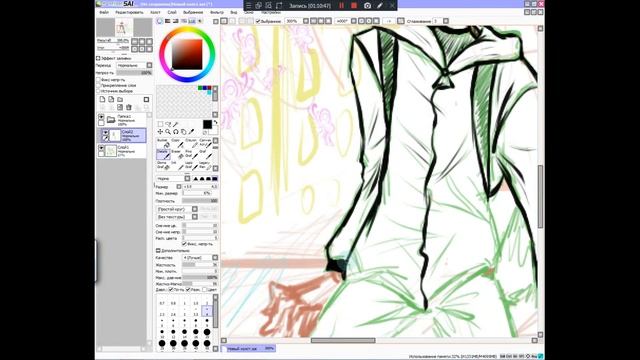Toggle Фикс непр-ть checkbox in layer panel
This screenshot has width=640, height=360.
[98, 80]
